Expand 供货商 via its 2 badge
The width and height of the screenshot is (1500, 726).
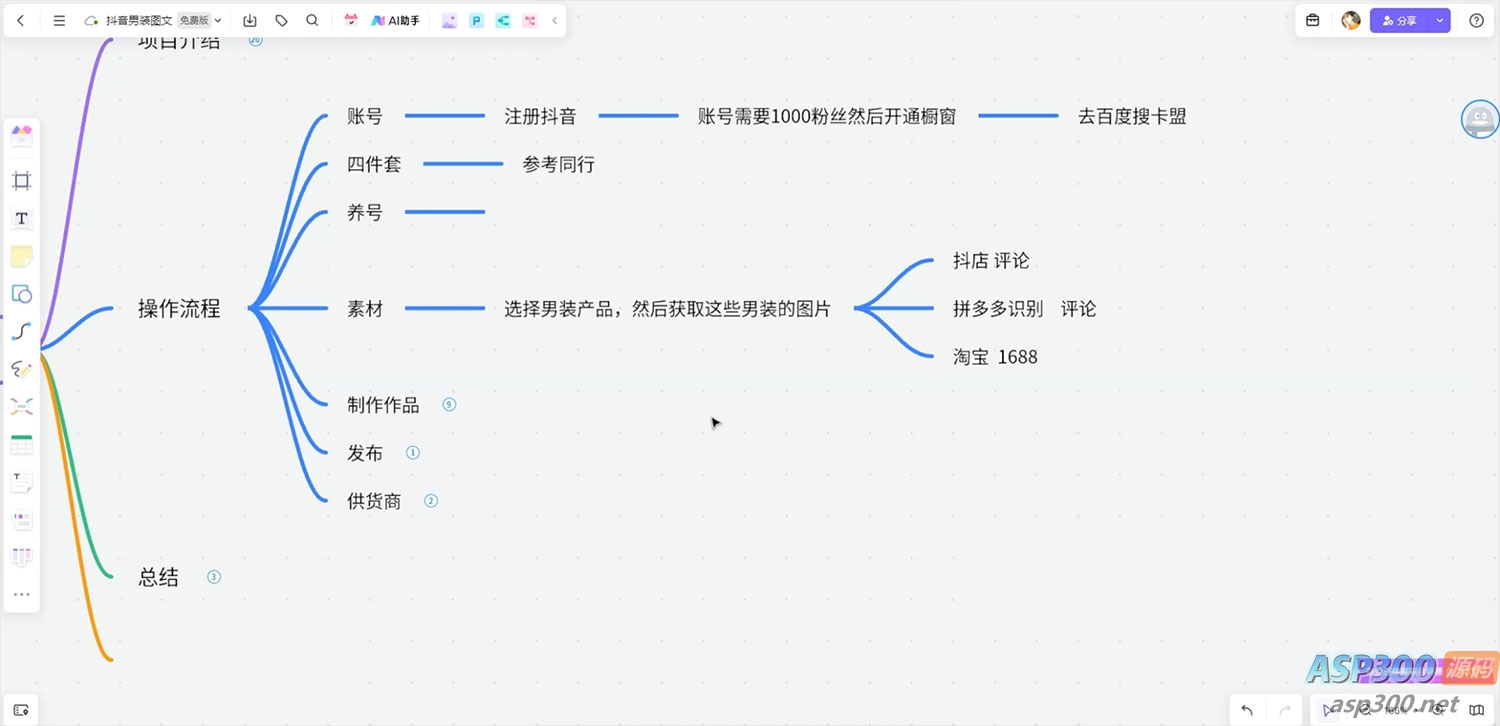(431, 501)
